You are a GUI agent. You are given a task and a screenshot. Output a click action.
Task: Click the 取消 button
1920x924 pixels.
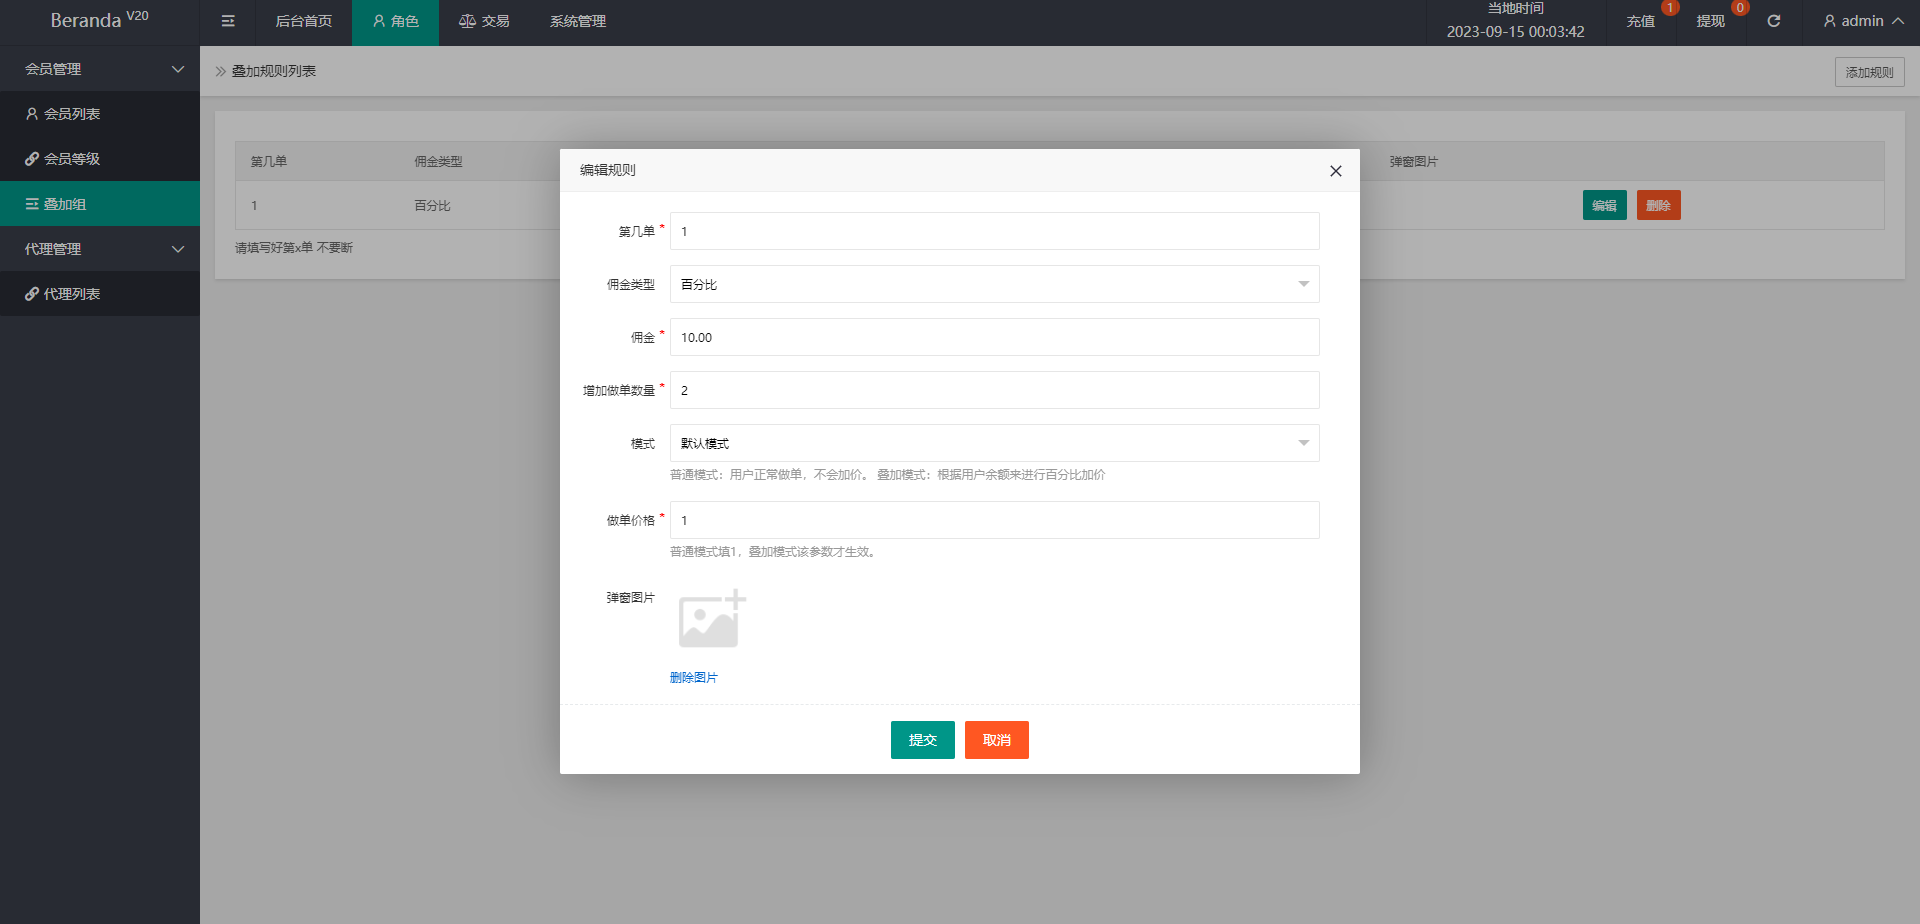pyautogui.click(x=996, y=740)
